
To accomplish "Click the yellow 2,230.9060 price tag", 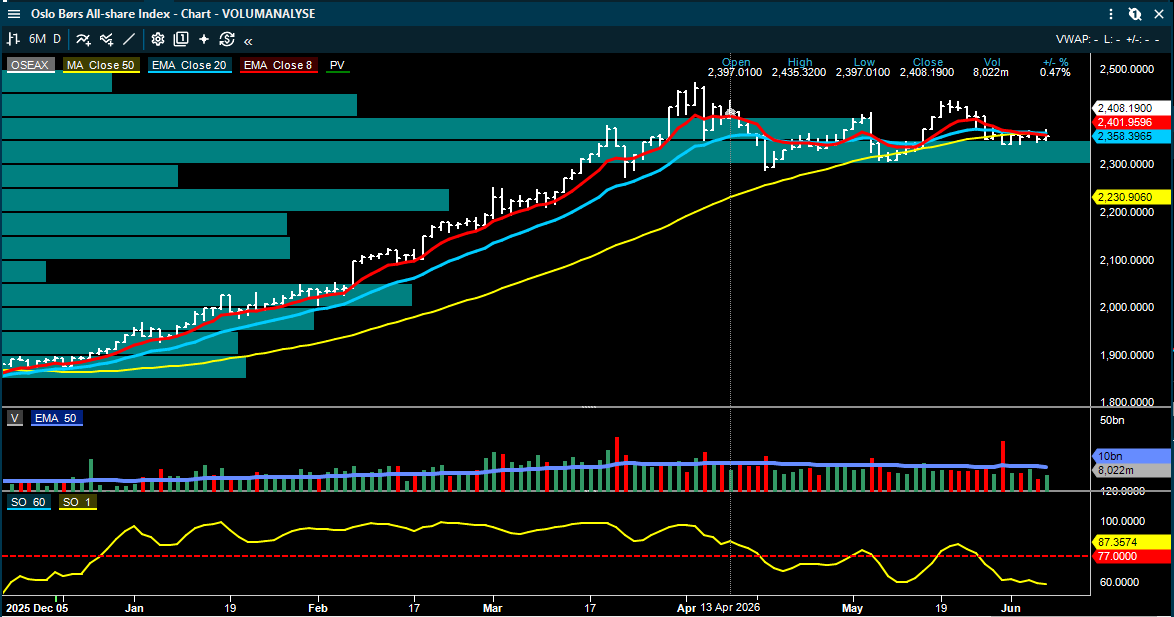I will coord(1132,197).
